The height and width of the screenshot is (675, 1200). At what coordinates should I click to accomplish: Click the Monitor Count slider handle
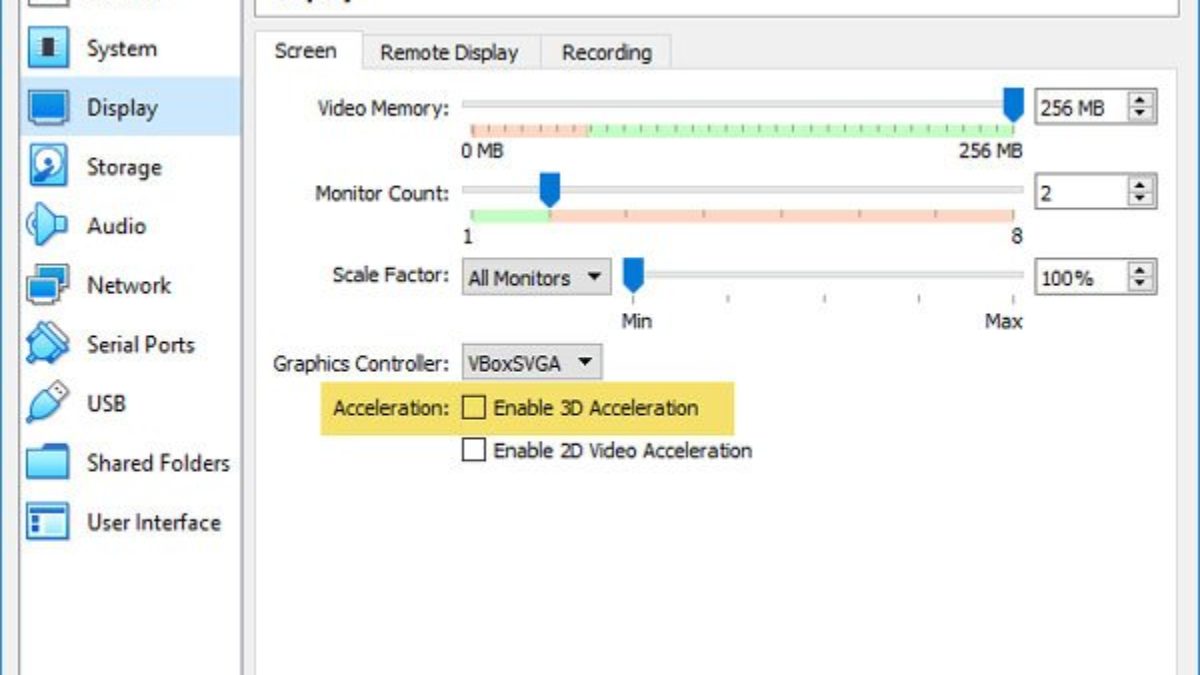tap(549, 188)
